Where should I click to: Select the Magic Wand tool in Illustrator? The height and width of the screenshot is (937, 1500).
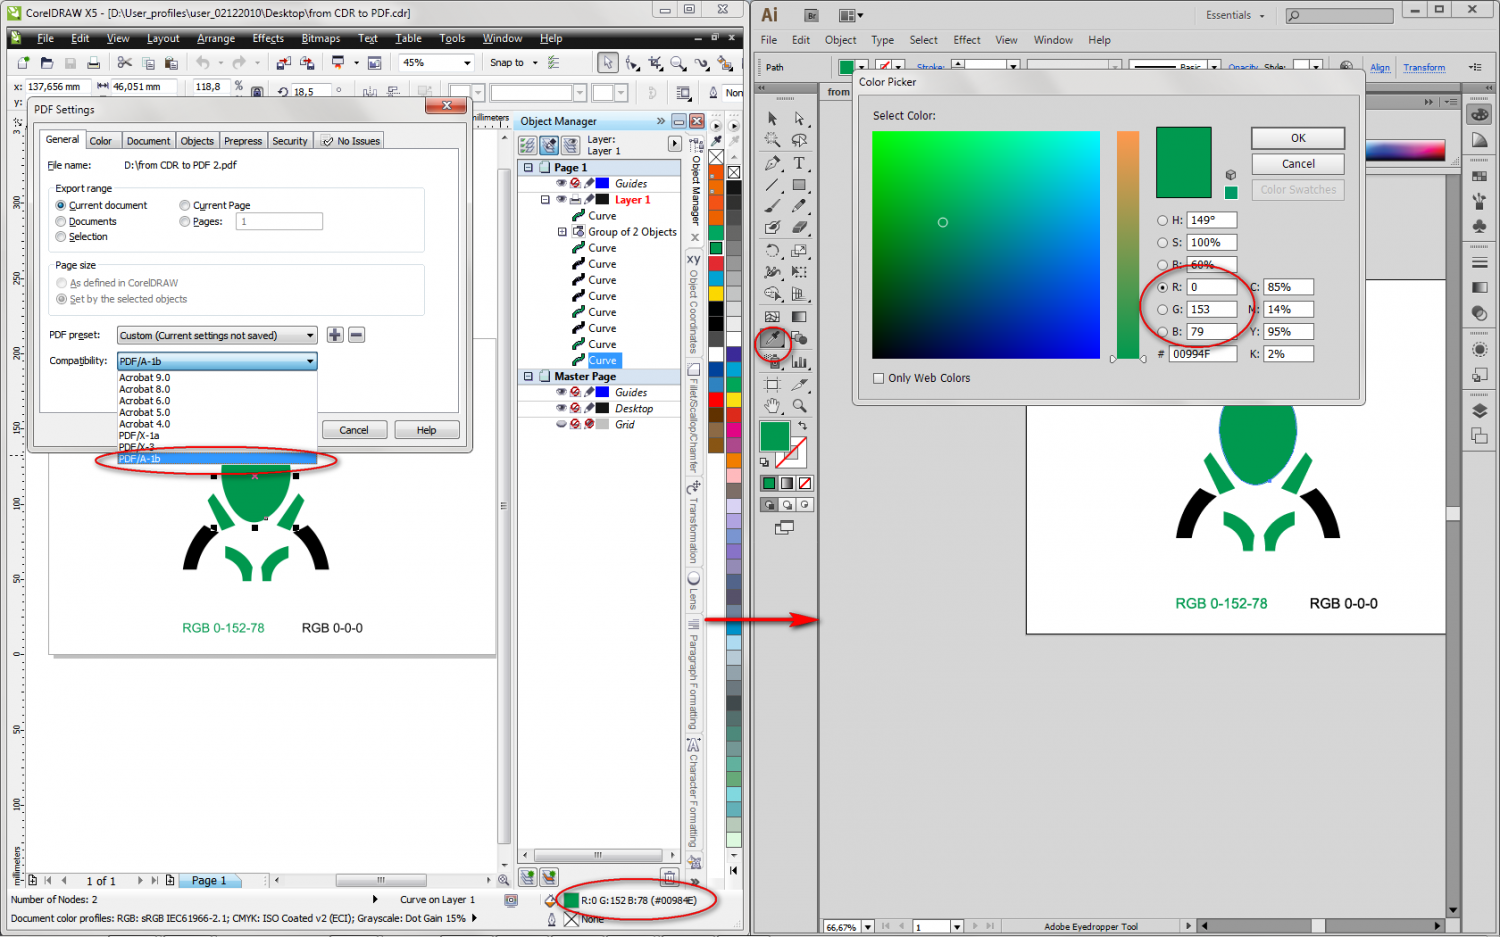[x=772, y=141]
